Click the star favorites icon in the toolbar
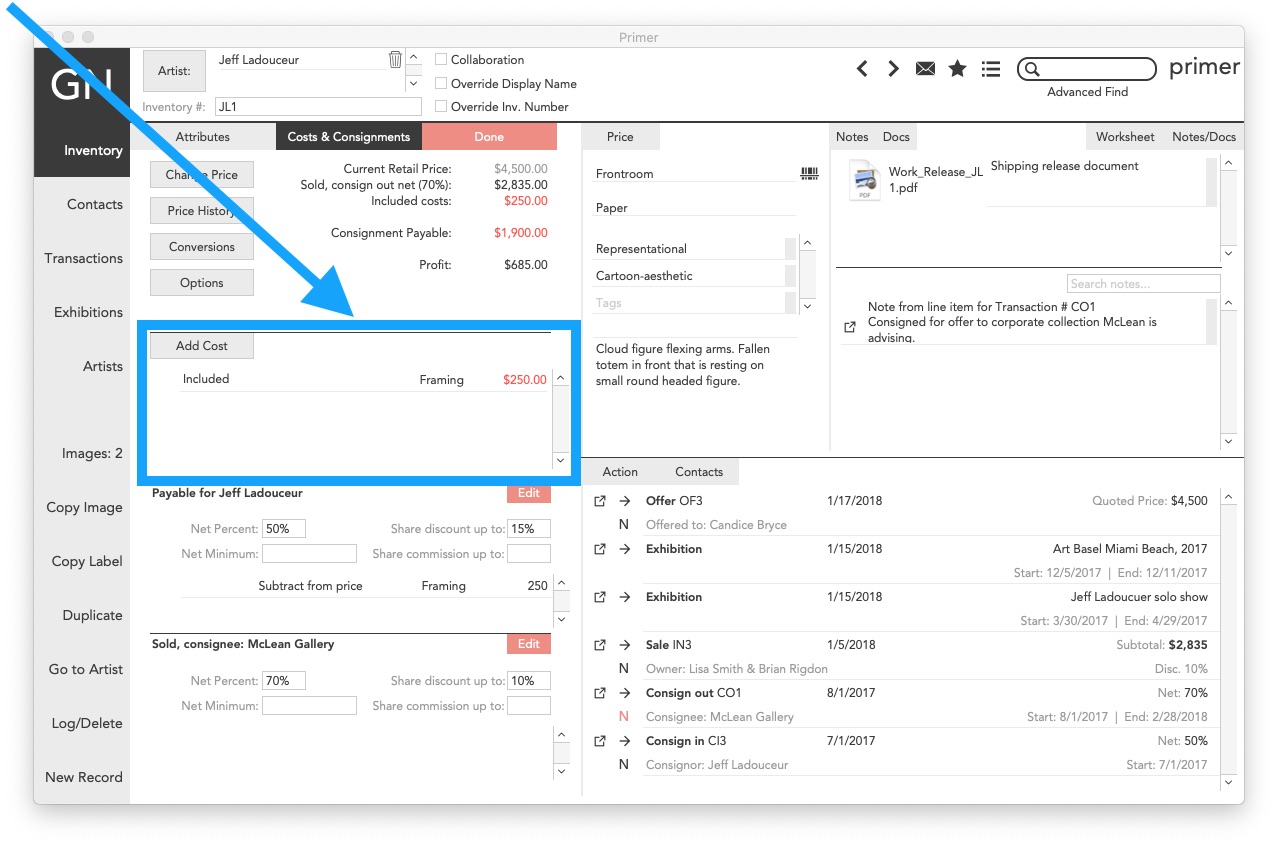This screenshot has height=846, width=1278. [x=957, y=68]
